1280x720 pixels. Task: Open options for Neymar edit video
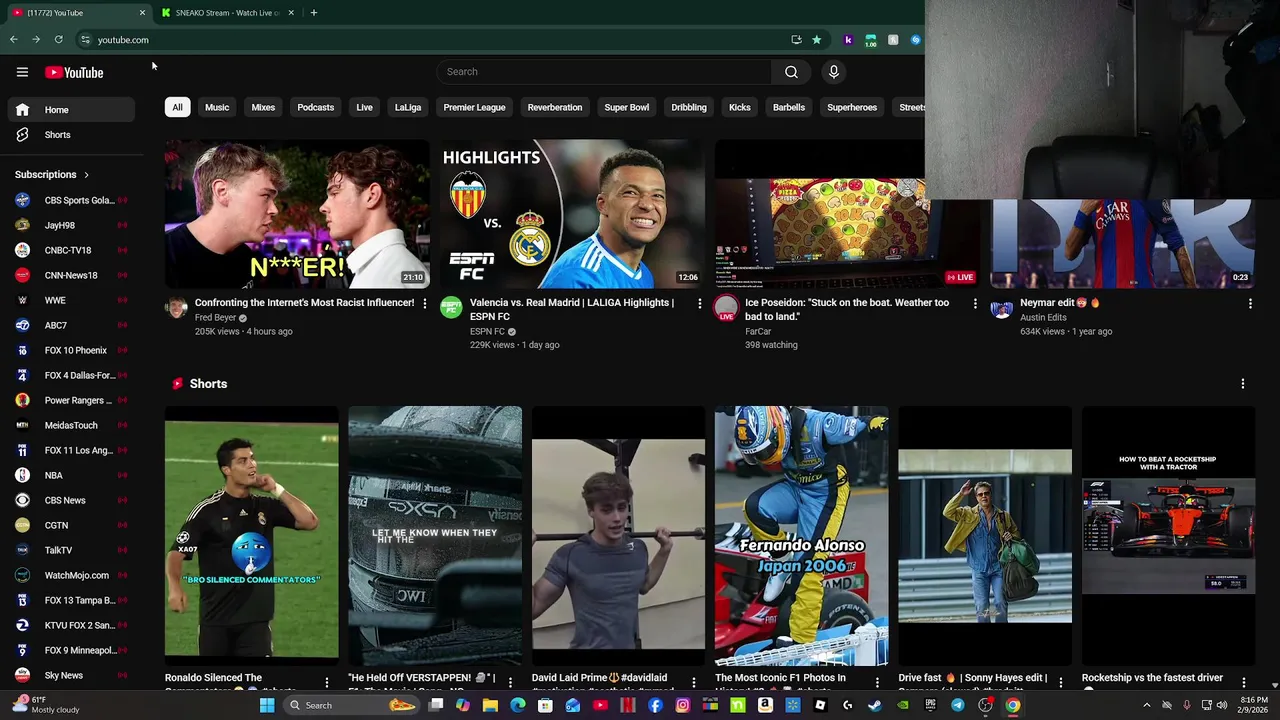(1249, 303)
